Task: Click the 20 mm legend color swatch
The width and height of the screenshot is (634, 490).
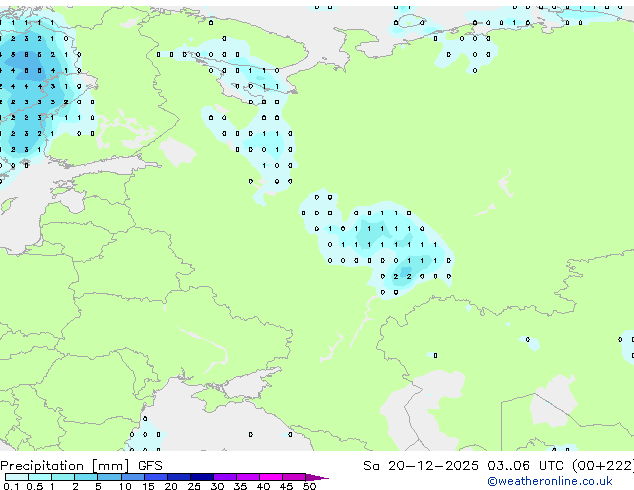Action: 178,477
